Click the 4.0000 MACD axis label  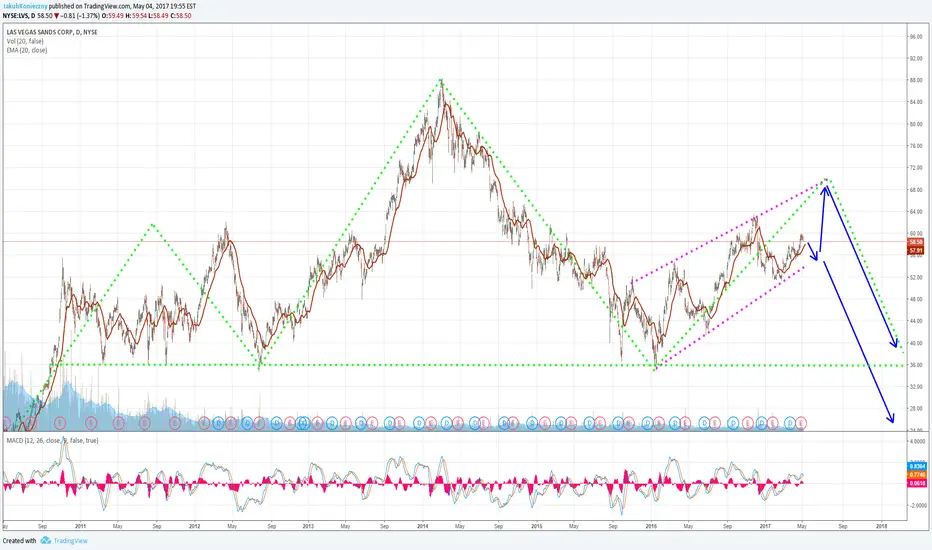point(917,442)
